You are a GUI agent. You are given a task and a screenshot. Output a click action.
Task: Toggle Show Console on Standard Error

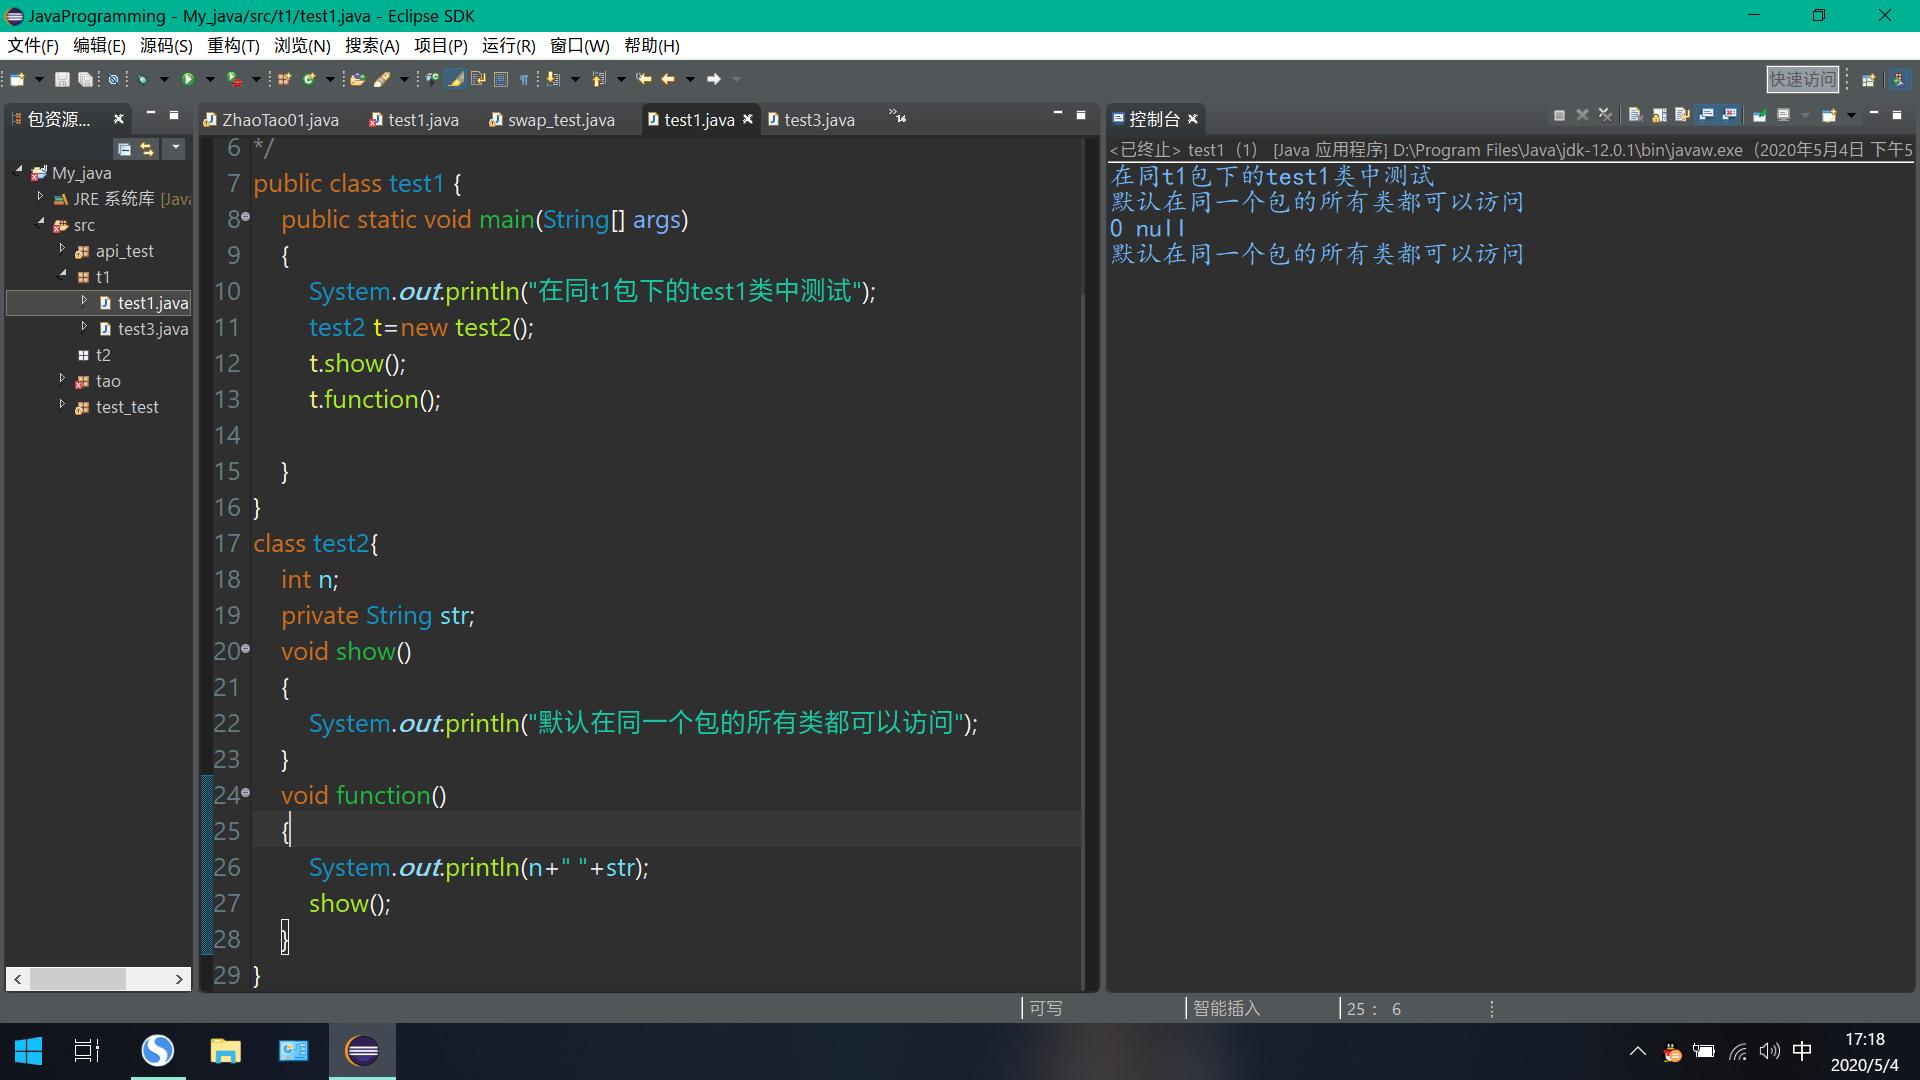(1729, 115)
